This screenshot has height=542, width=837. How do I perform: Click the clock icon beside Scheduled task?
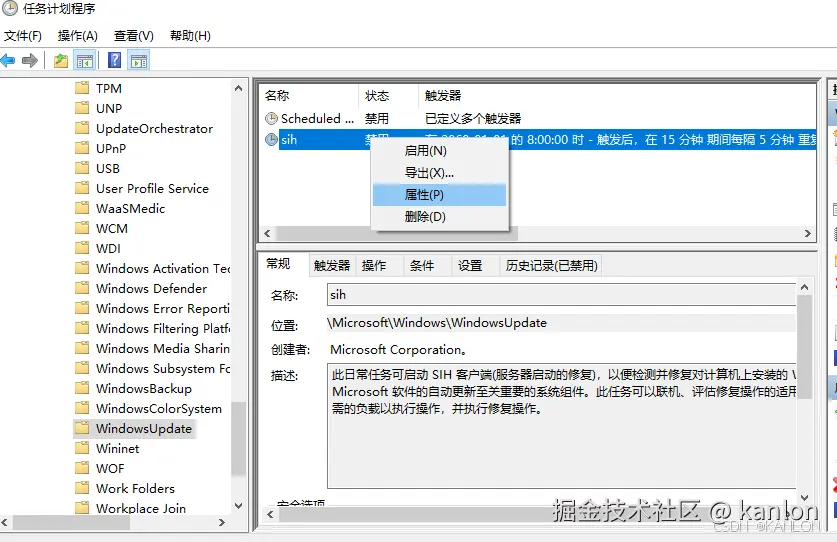pos(271,118)
